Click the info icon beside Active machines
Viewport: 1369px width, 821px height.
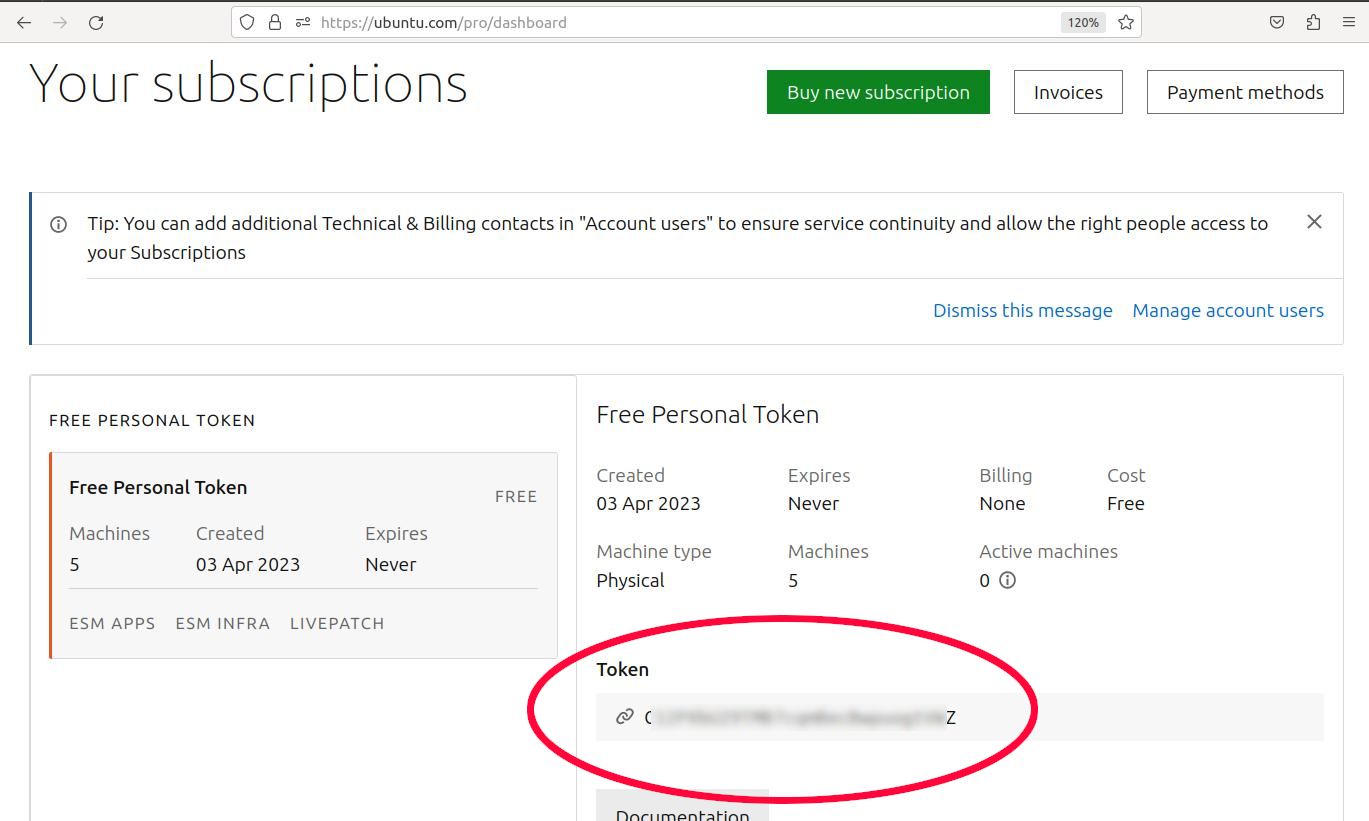(x=1008, y=580)
